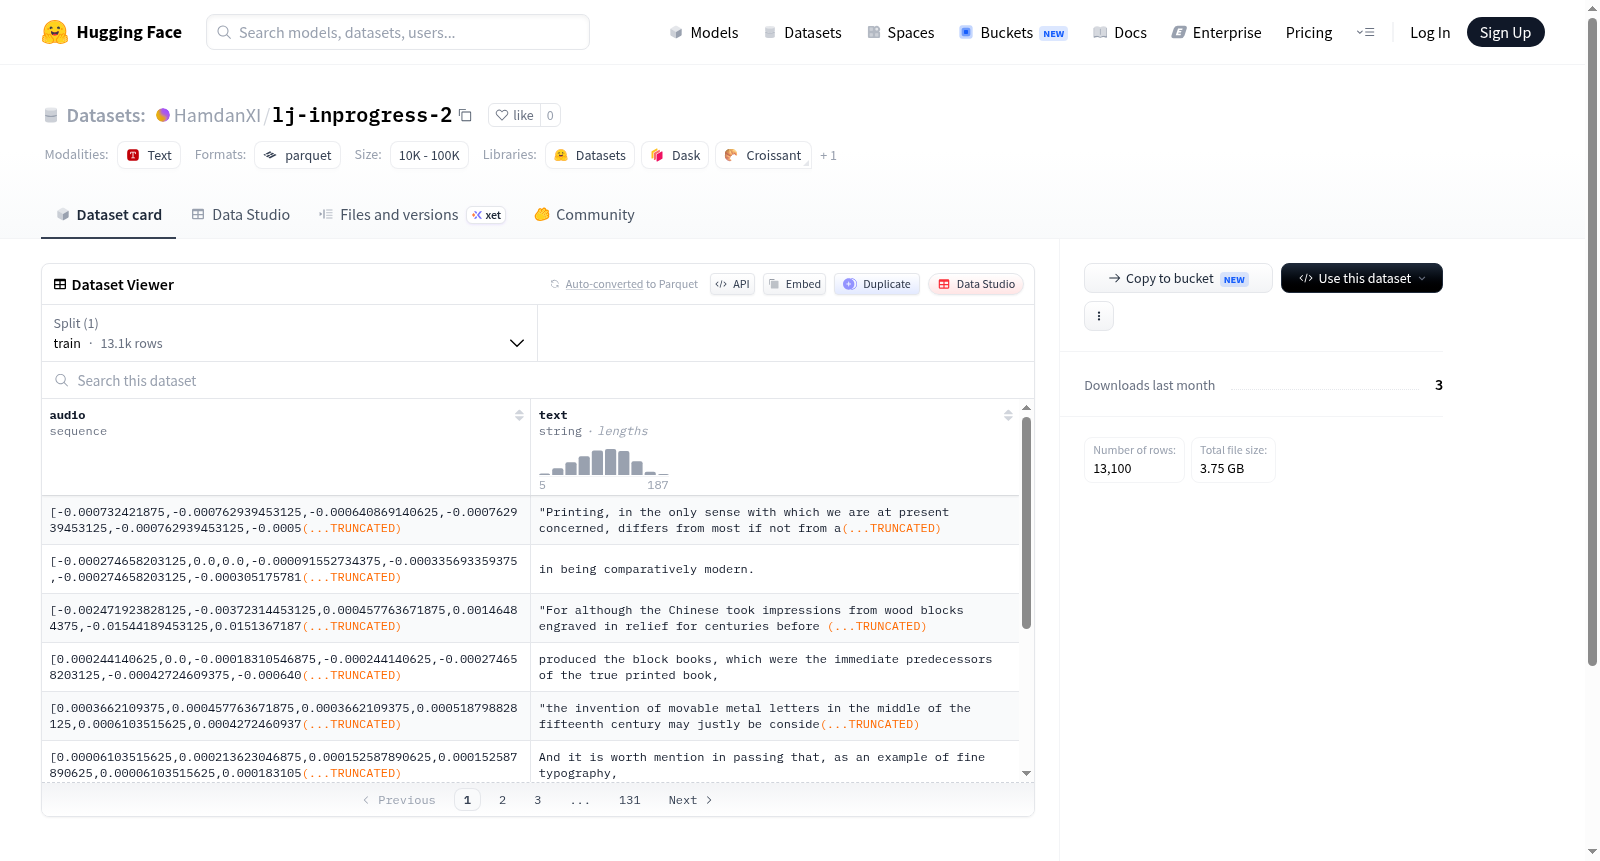Open the additional navigation menu icon
The height and width of the screenshot is (861, 1600).
[x=1365, y=32]
